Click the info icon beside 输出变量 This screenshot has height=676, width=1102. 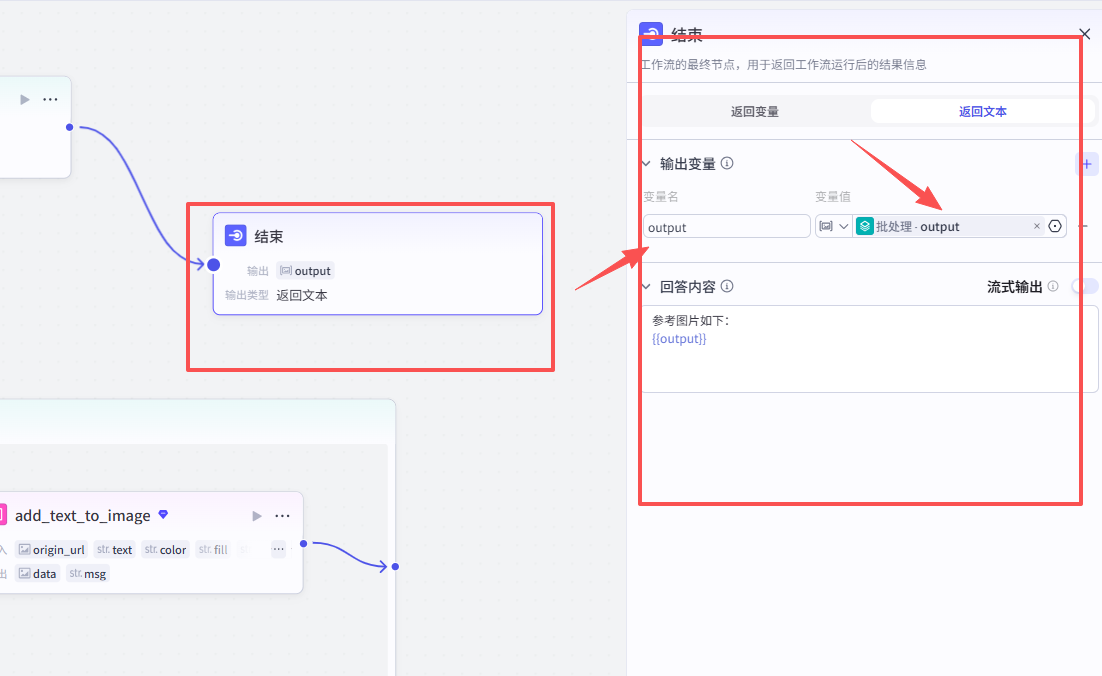[727, 163]
